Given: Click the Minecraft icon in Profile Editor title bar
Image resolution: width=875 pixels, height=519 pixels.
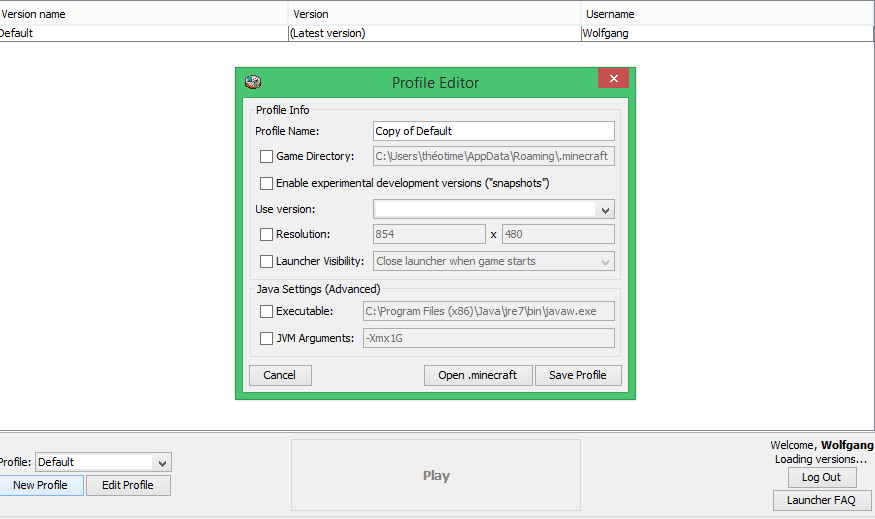Looking at the screenshot, I should (253, 82).
